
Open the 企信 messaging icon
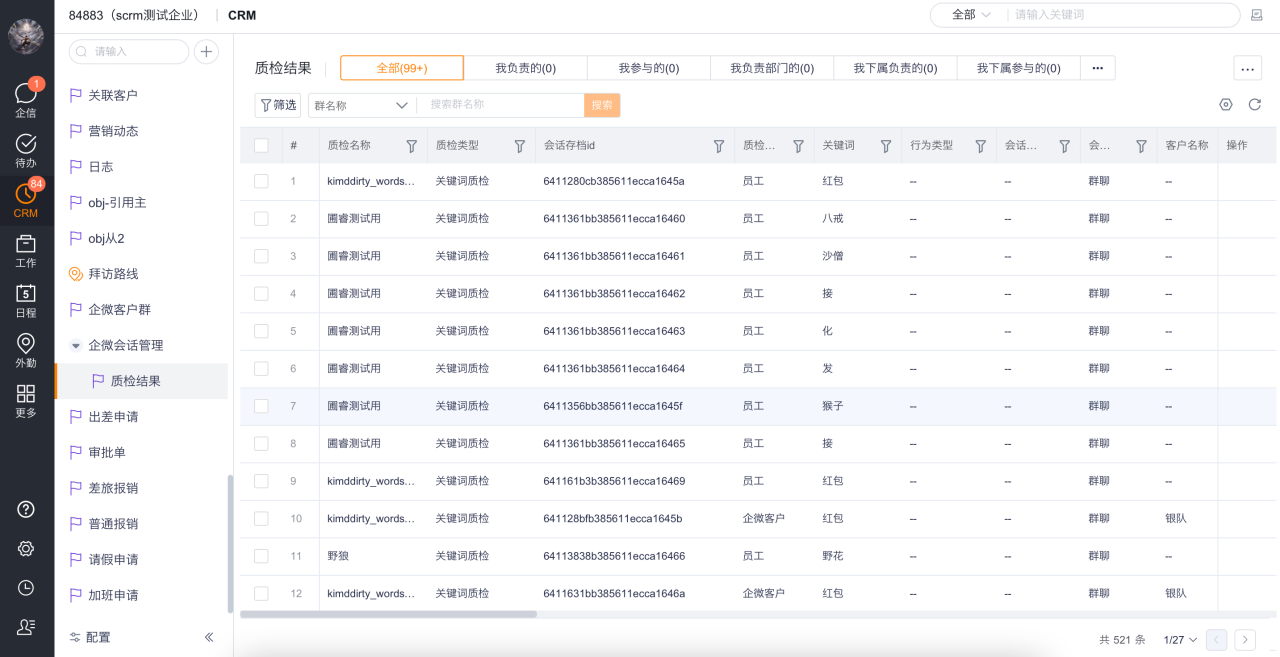(x=26, y=98)
